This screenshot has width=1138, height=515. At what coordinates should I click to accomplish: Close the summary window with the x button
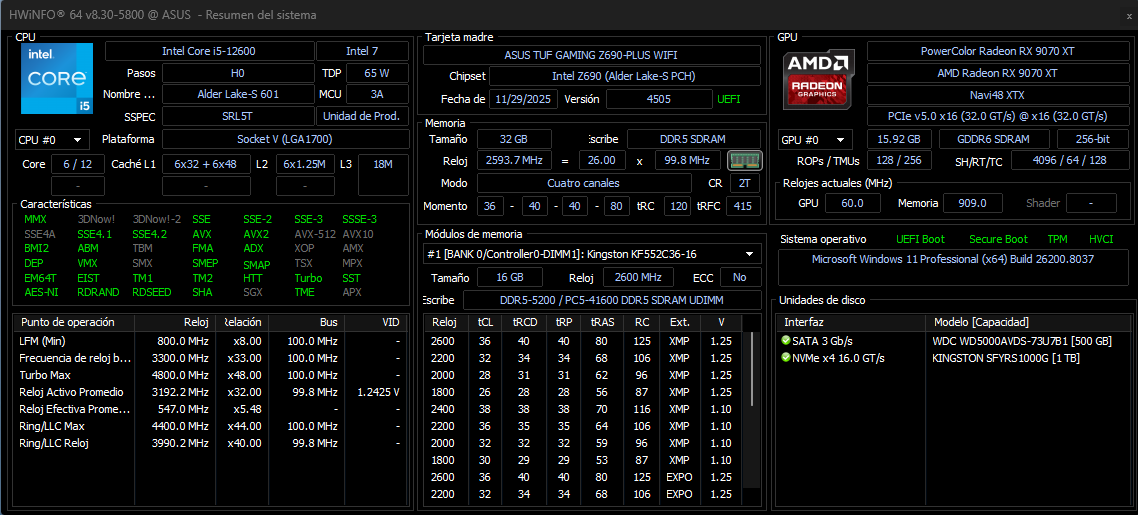point(1128,15)
